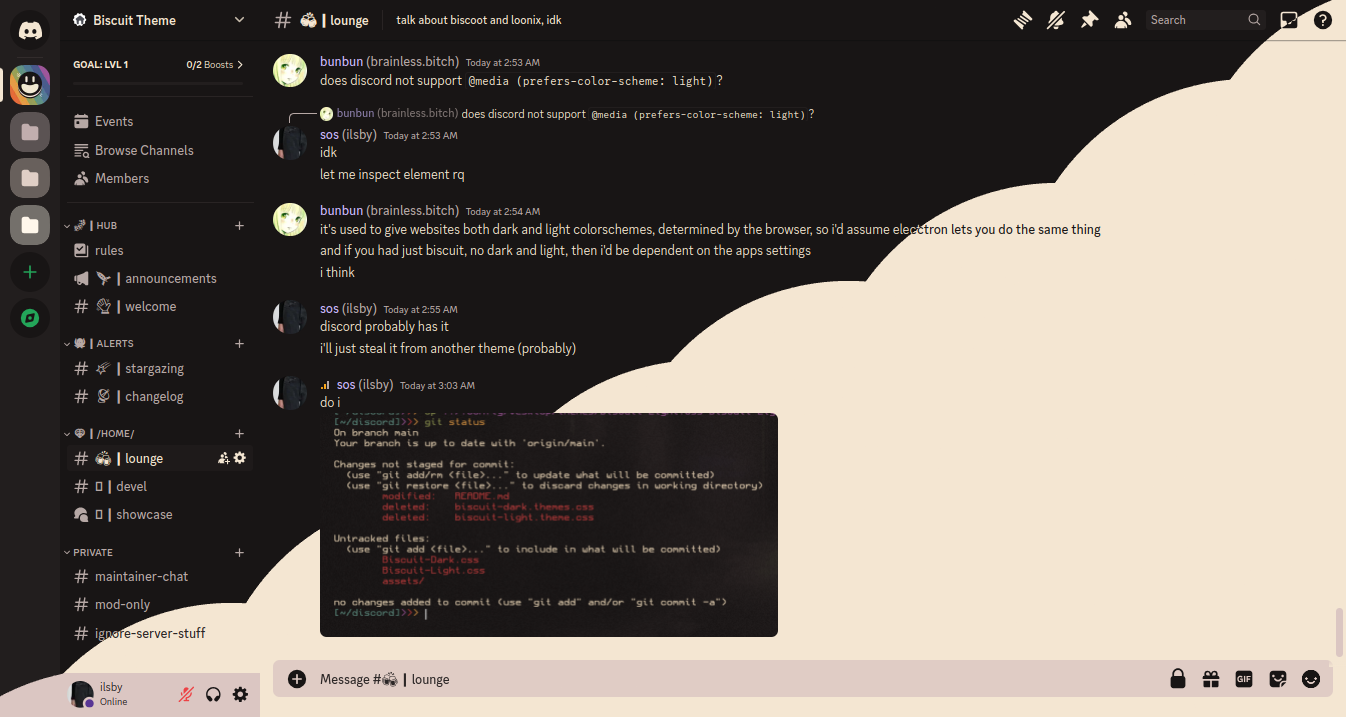Image resolution: width=1346 pixels, height=717 pixels.
Task: Collapse the ALERTS category
Action: [x=100, y=344]
